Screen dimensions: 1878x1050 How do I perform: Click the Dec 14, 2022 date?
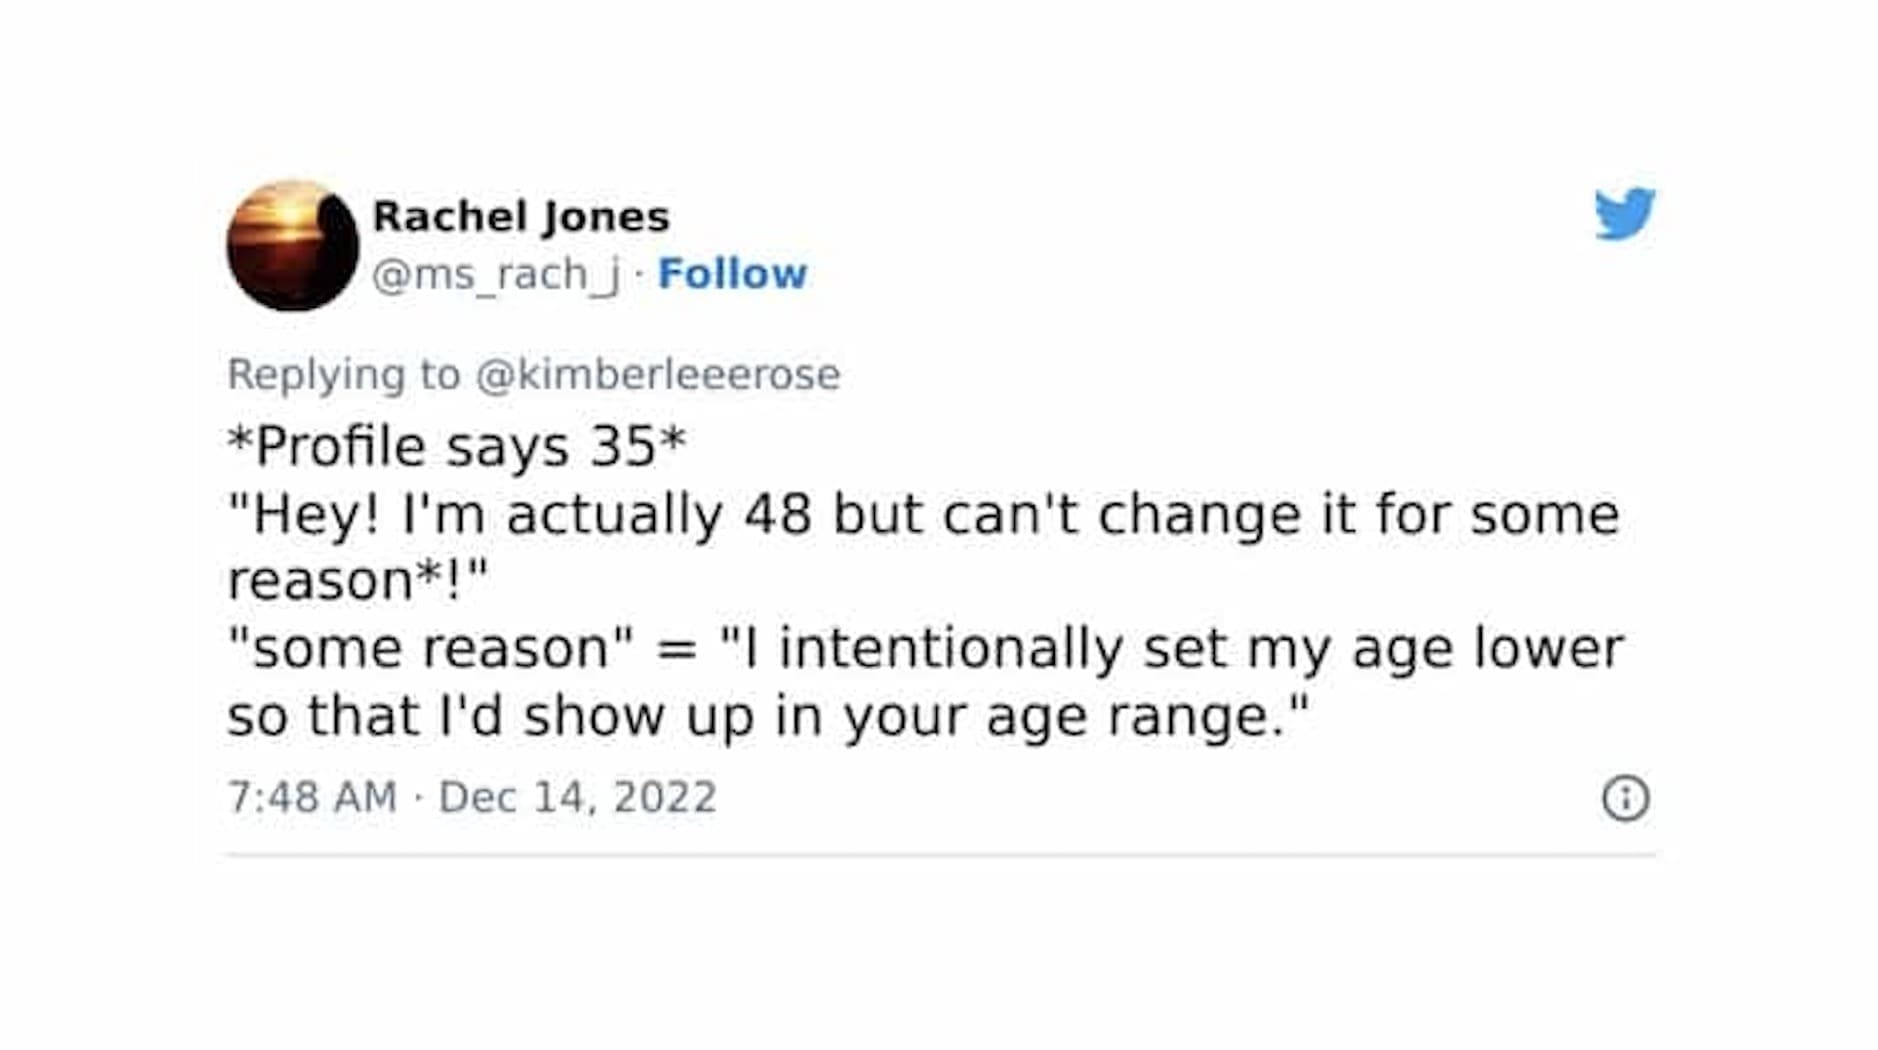pyautogui.click(x=578, y=798)
